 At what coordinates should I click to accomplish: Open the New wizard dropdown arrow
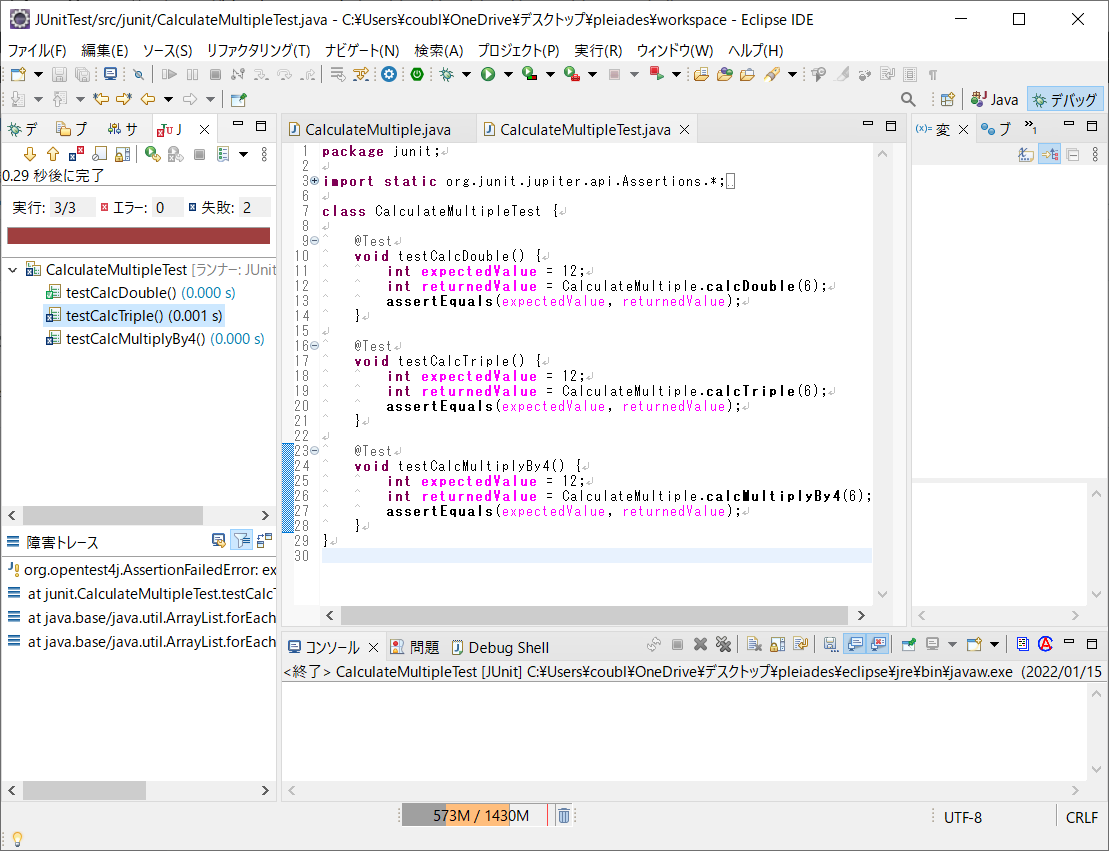(38, 74)
